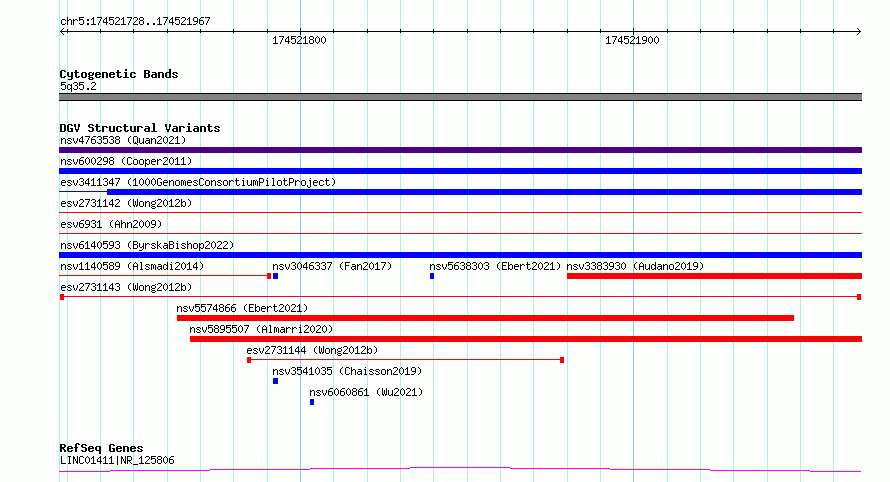Click the red nsv5895507 Almarri2020 variant bar
This screenshot has height=482, width=890.
[526, 339]
